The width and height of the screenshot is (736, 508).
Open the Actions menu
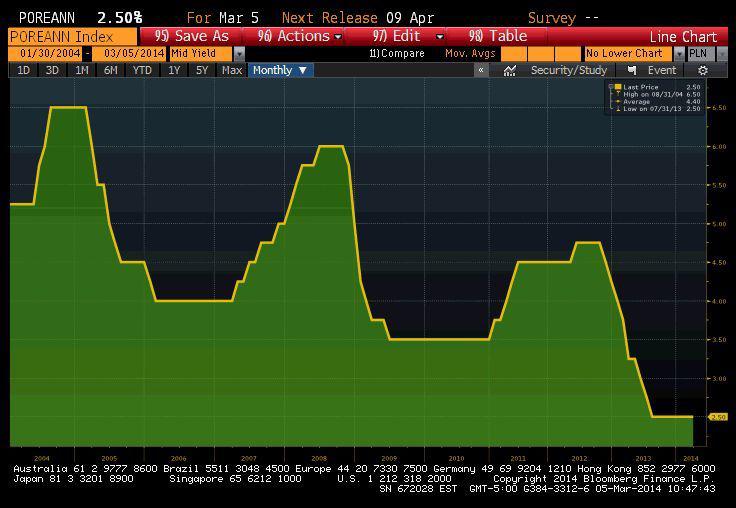[x=300, y=36]
